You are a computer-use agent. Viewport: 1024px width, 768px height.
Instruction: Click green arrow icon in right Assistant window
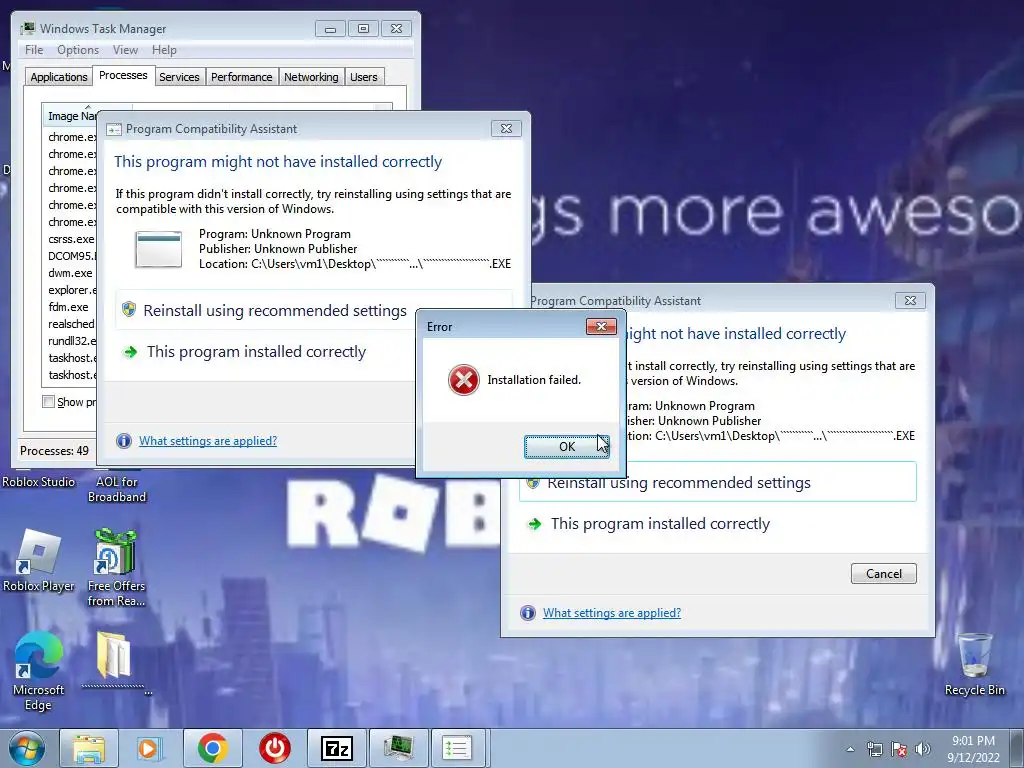tap(535, 524)
